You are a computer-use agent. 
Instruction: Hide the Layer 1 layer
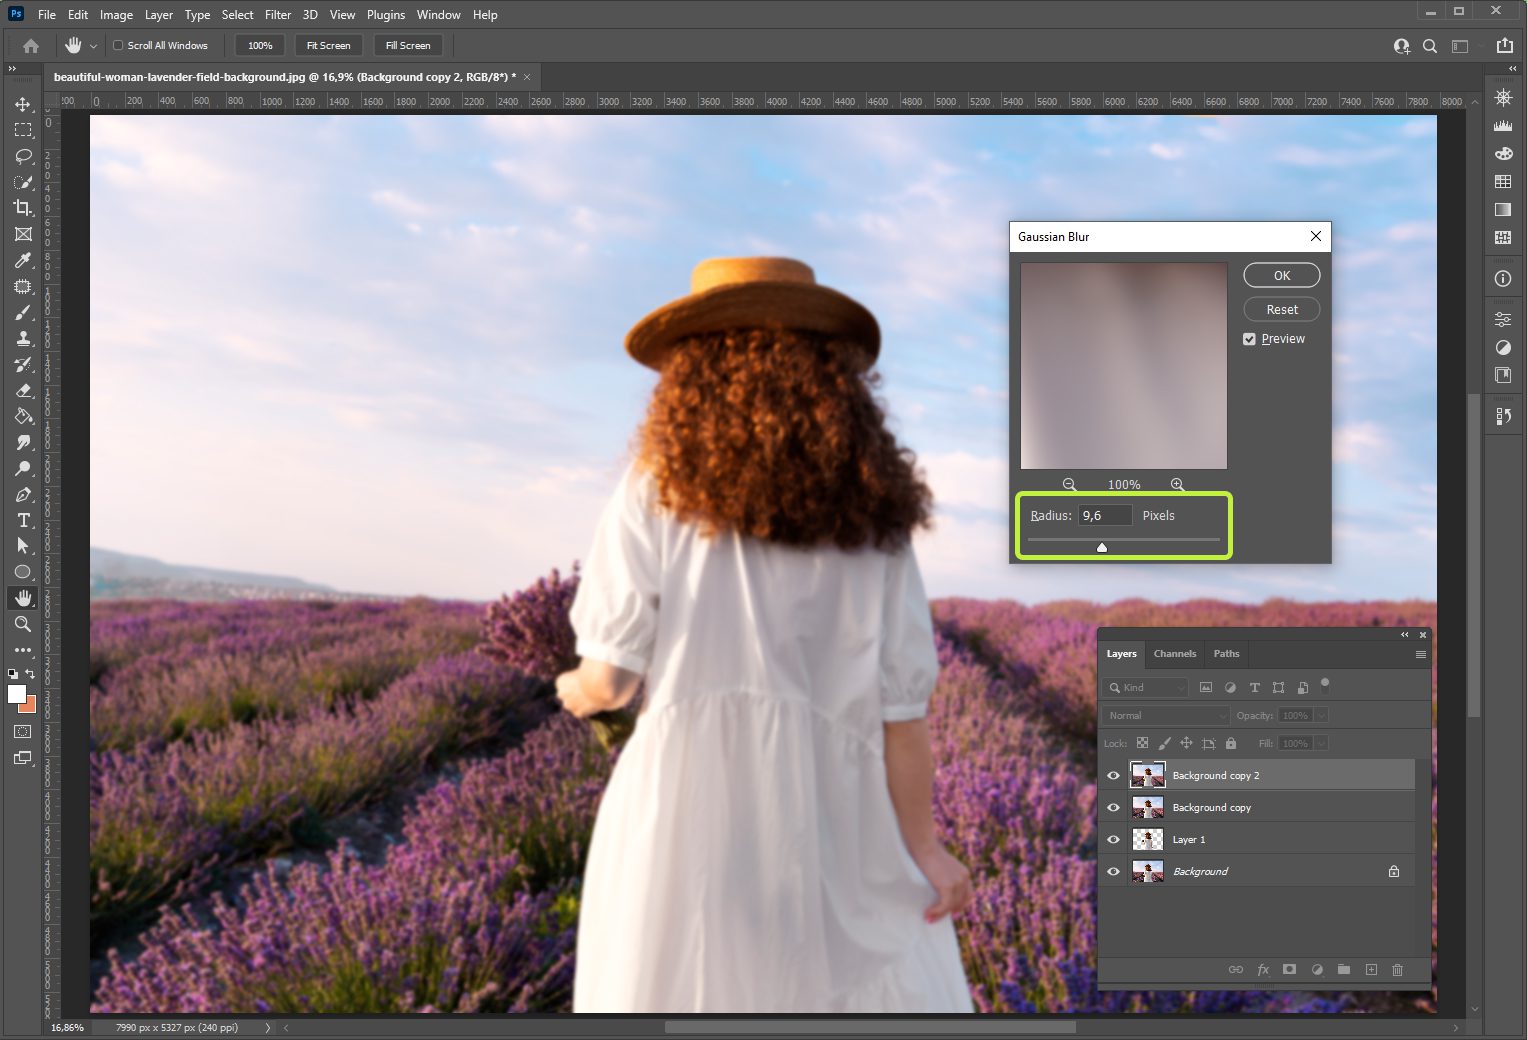click(1113, 839)
